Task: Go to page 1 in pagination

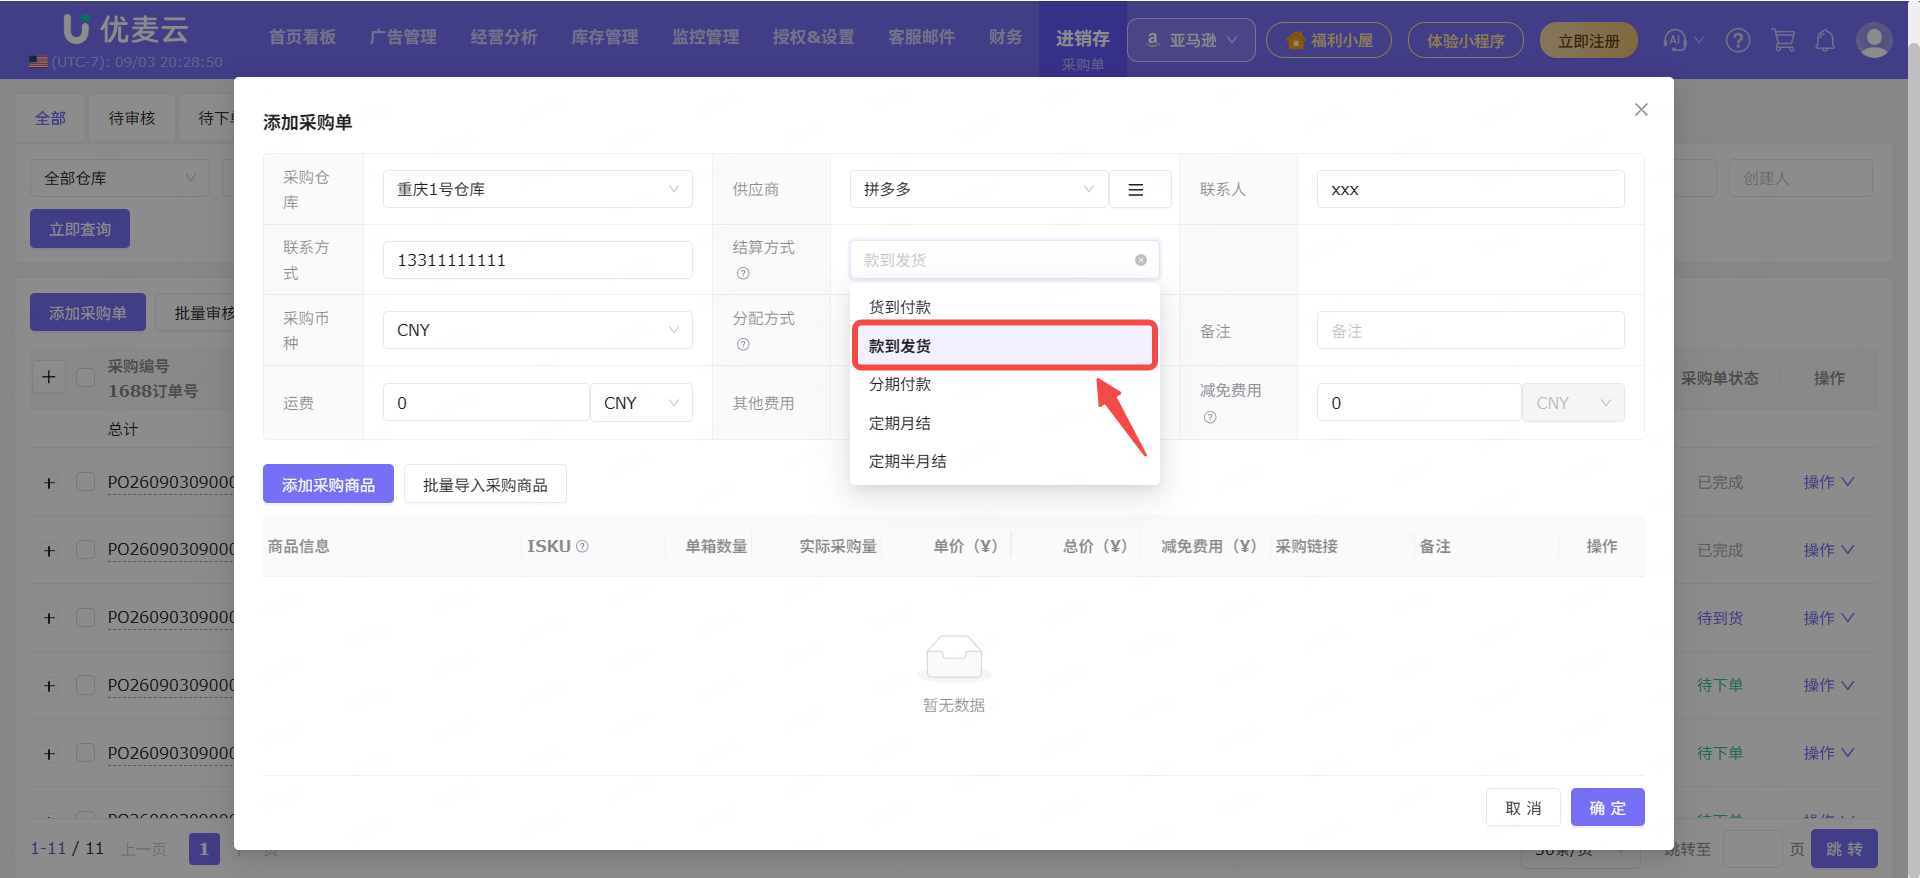Action: point(204,849)
